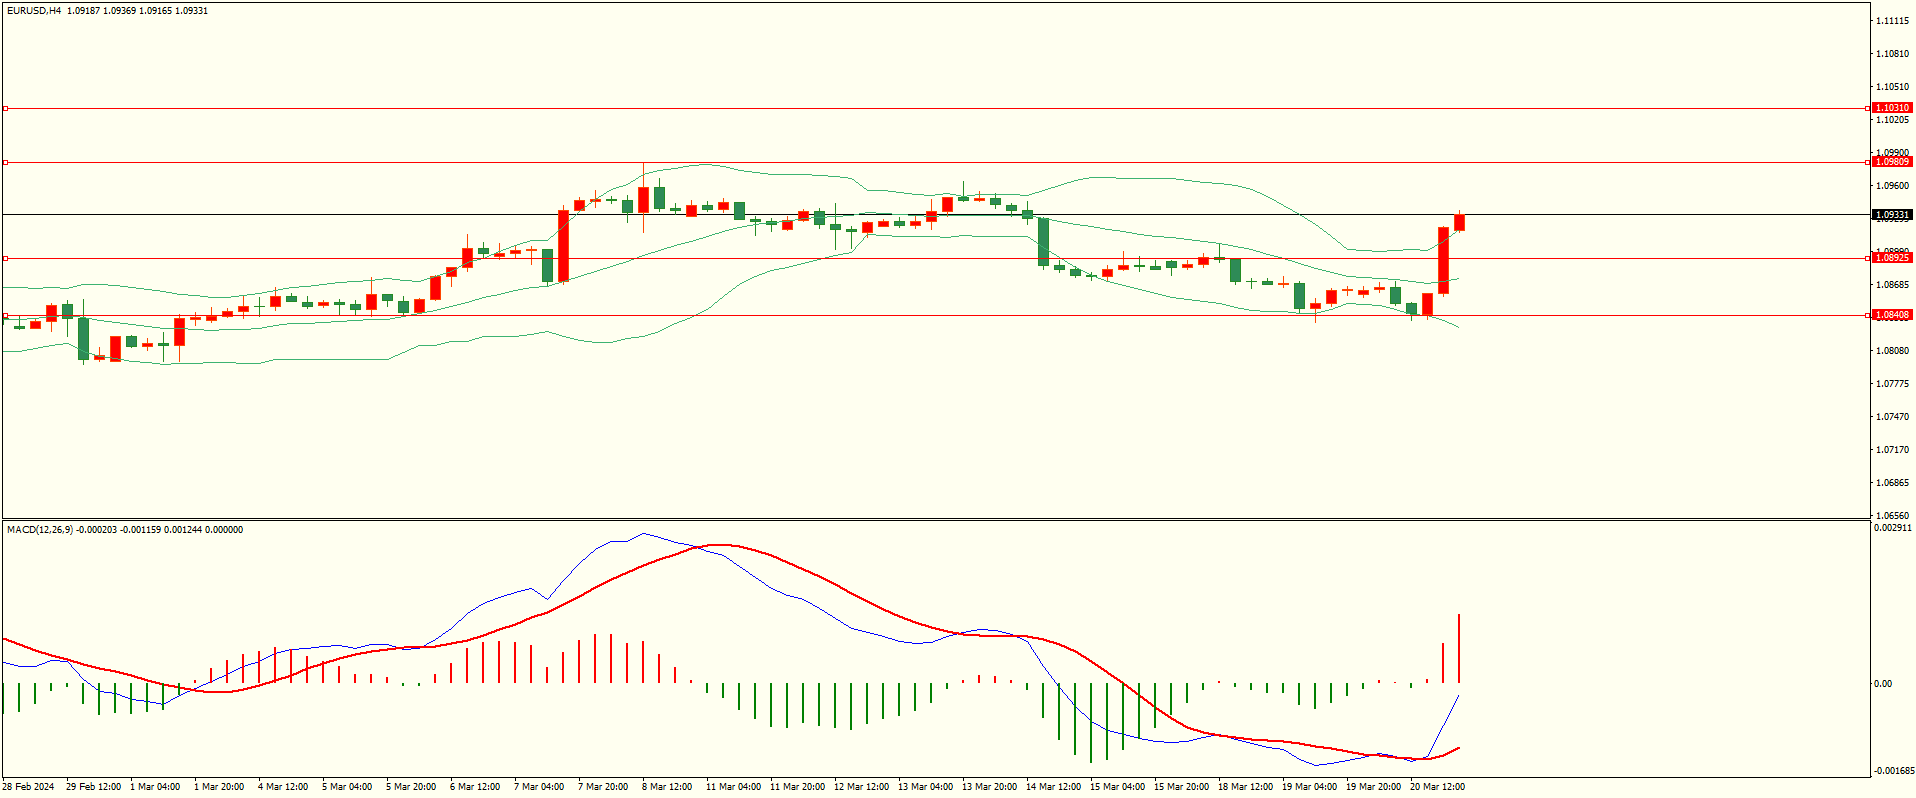1916x798 pixels.
Task: Click the 7 Mar 20:00 time label
Action: point(603,787)
